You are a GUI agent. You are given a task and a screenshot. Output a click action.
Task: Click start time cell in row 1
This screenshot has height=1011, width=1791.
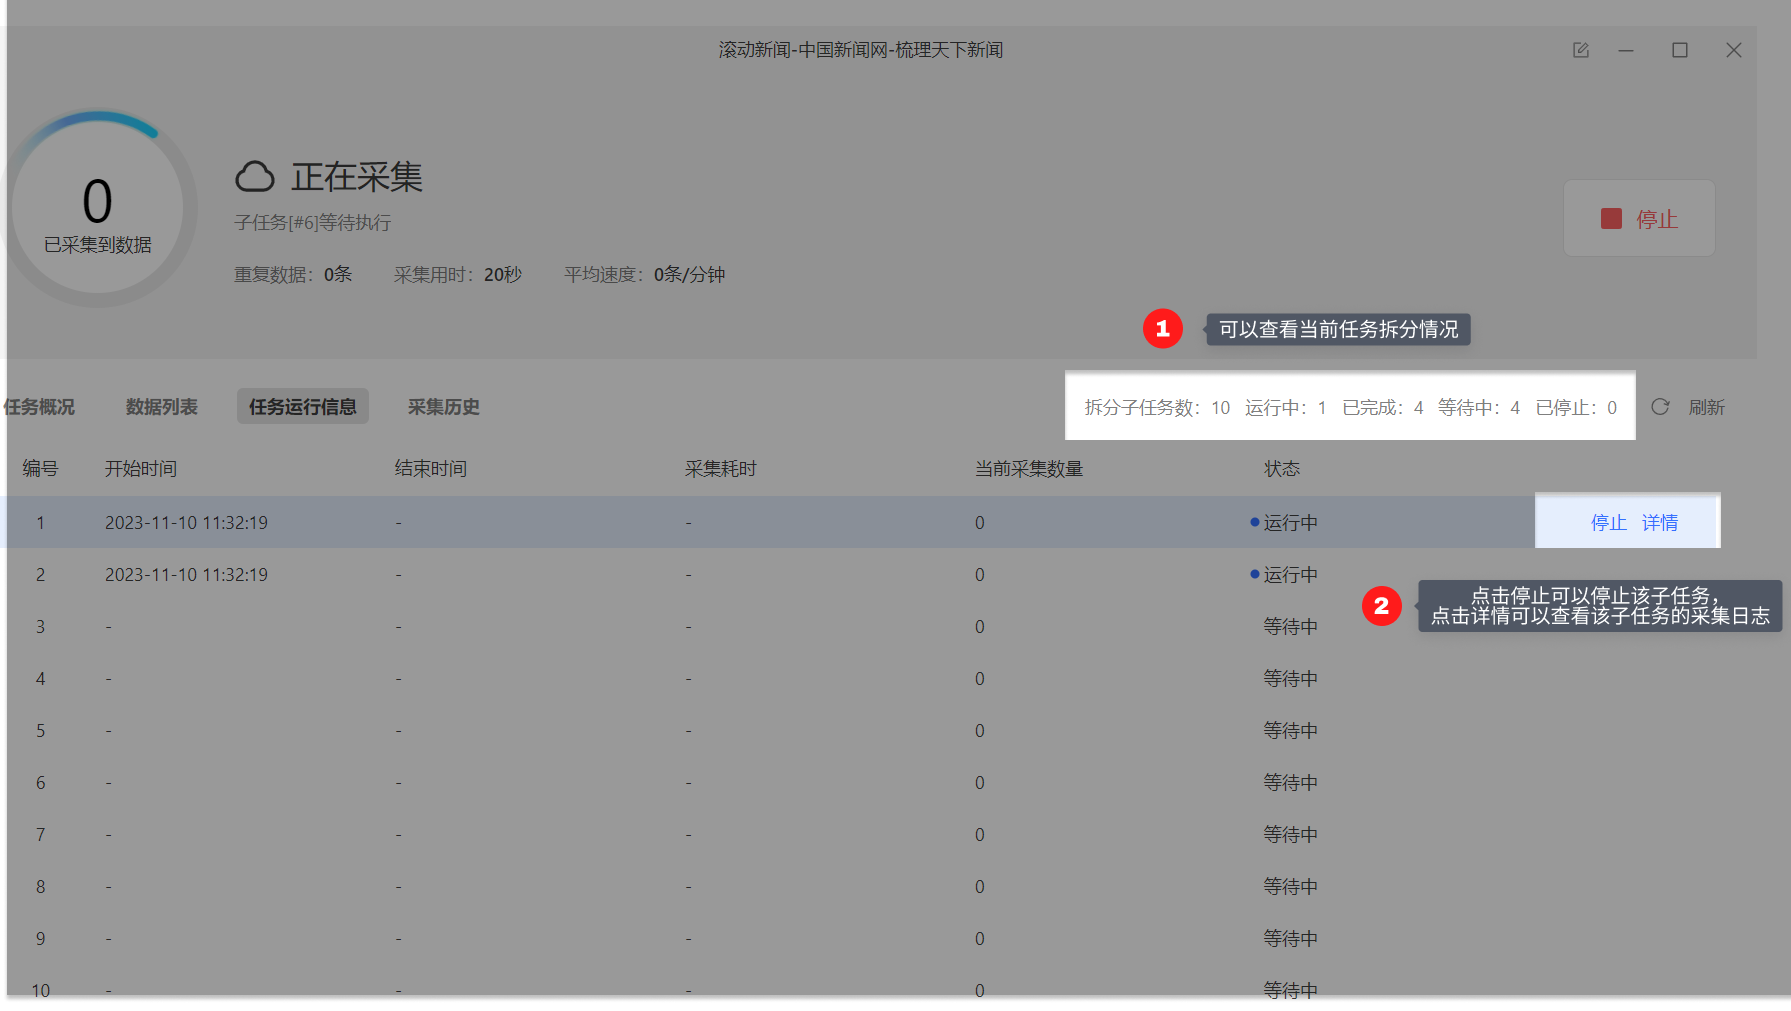pos(186,523)
